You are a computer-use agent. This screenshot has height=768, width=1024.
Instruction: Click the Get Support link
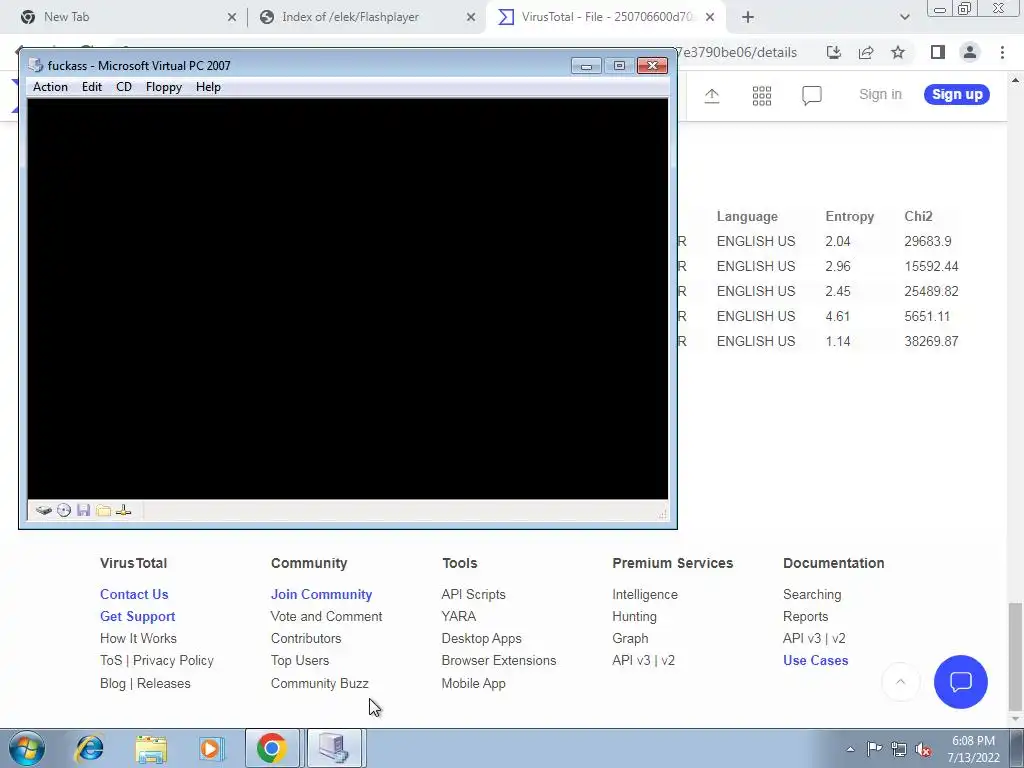click(x=137, y=616)
